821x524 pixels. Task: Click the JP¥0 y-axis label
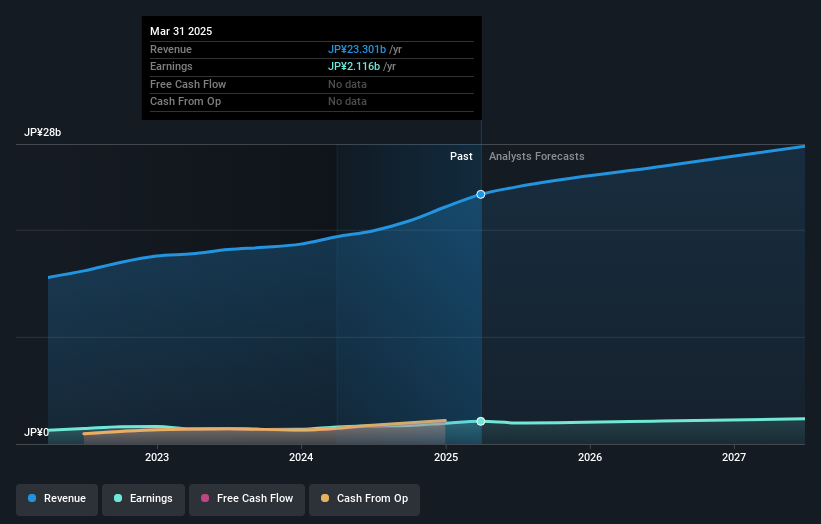coord(36,432)
